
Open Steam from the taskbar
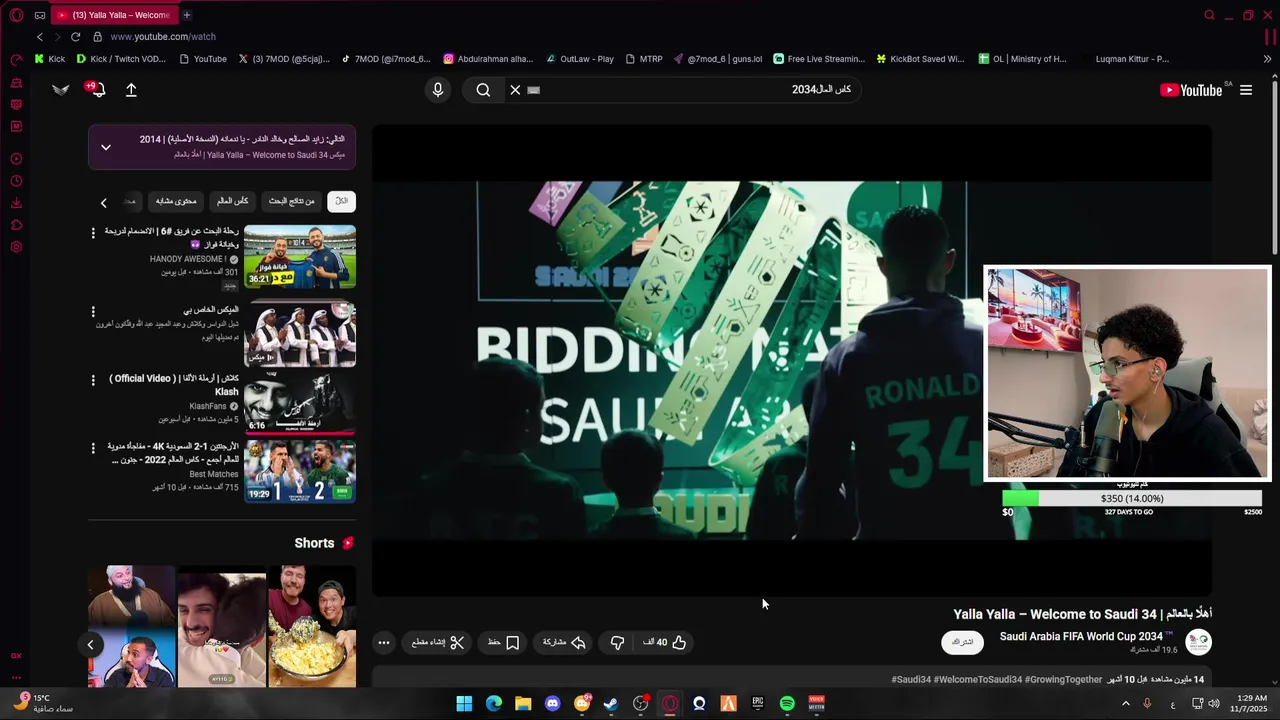pyautogui.click(x=611, y=704)
